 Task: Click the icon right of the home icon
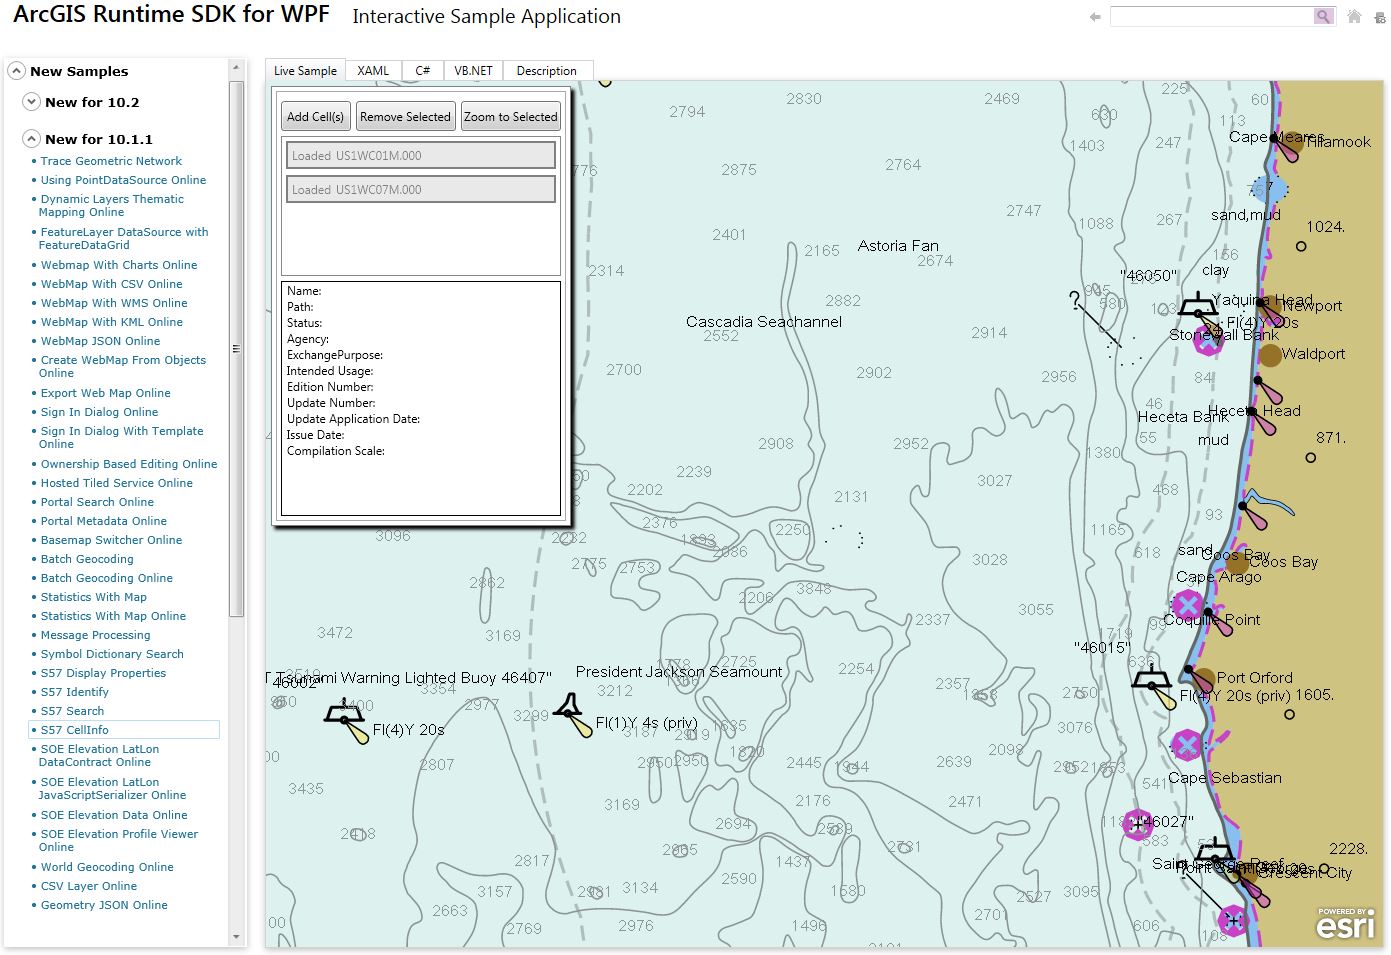coord(1380,17)
